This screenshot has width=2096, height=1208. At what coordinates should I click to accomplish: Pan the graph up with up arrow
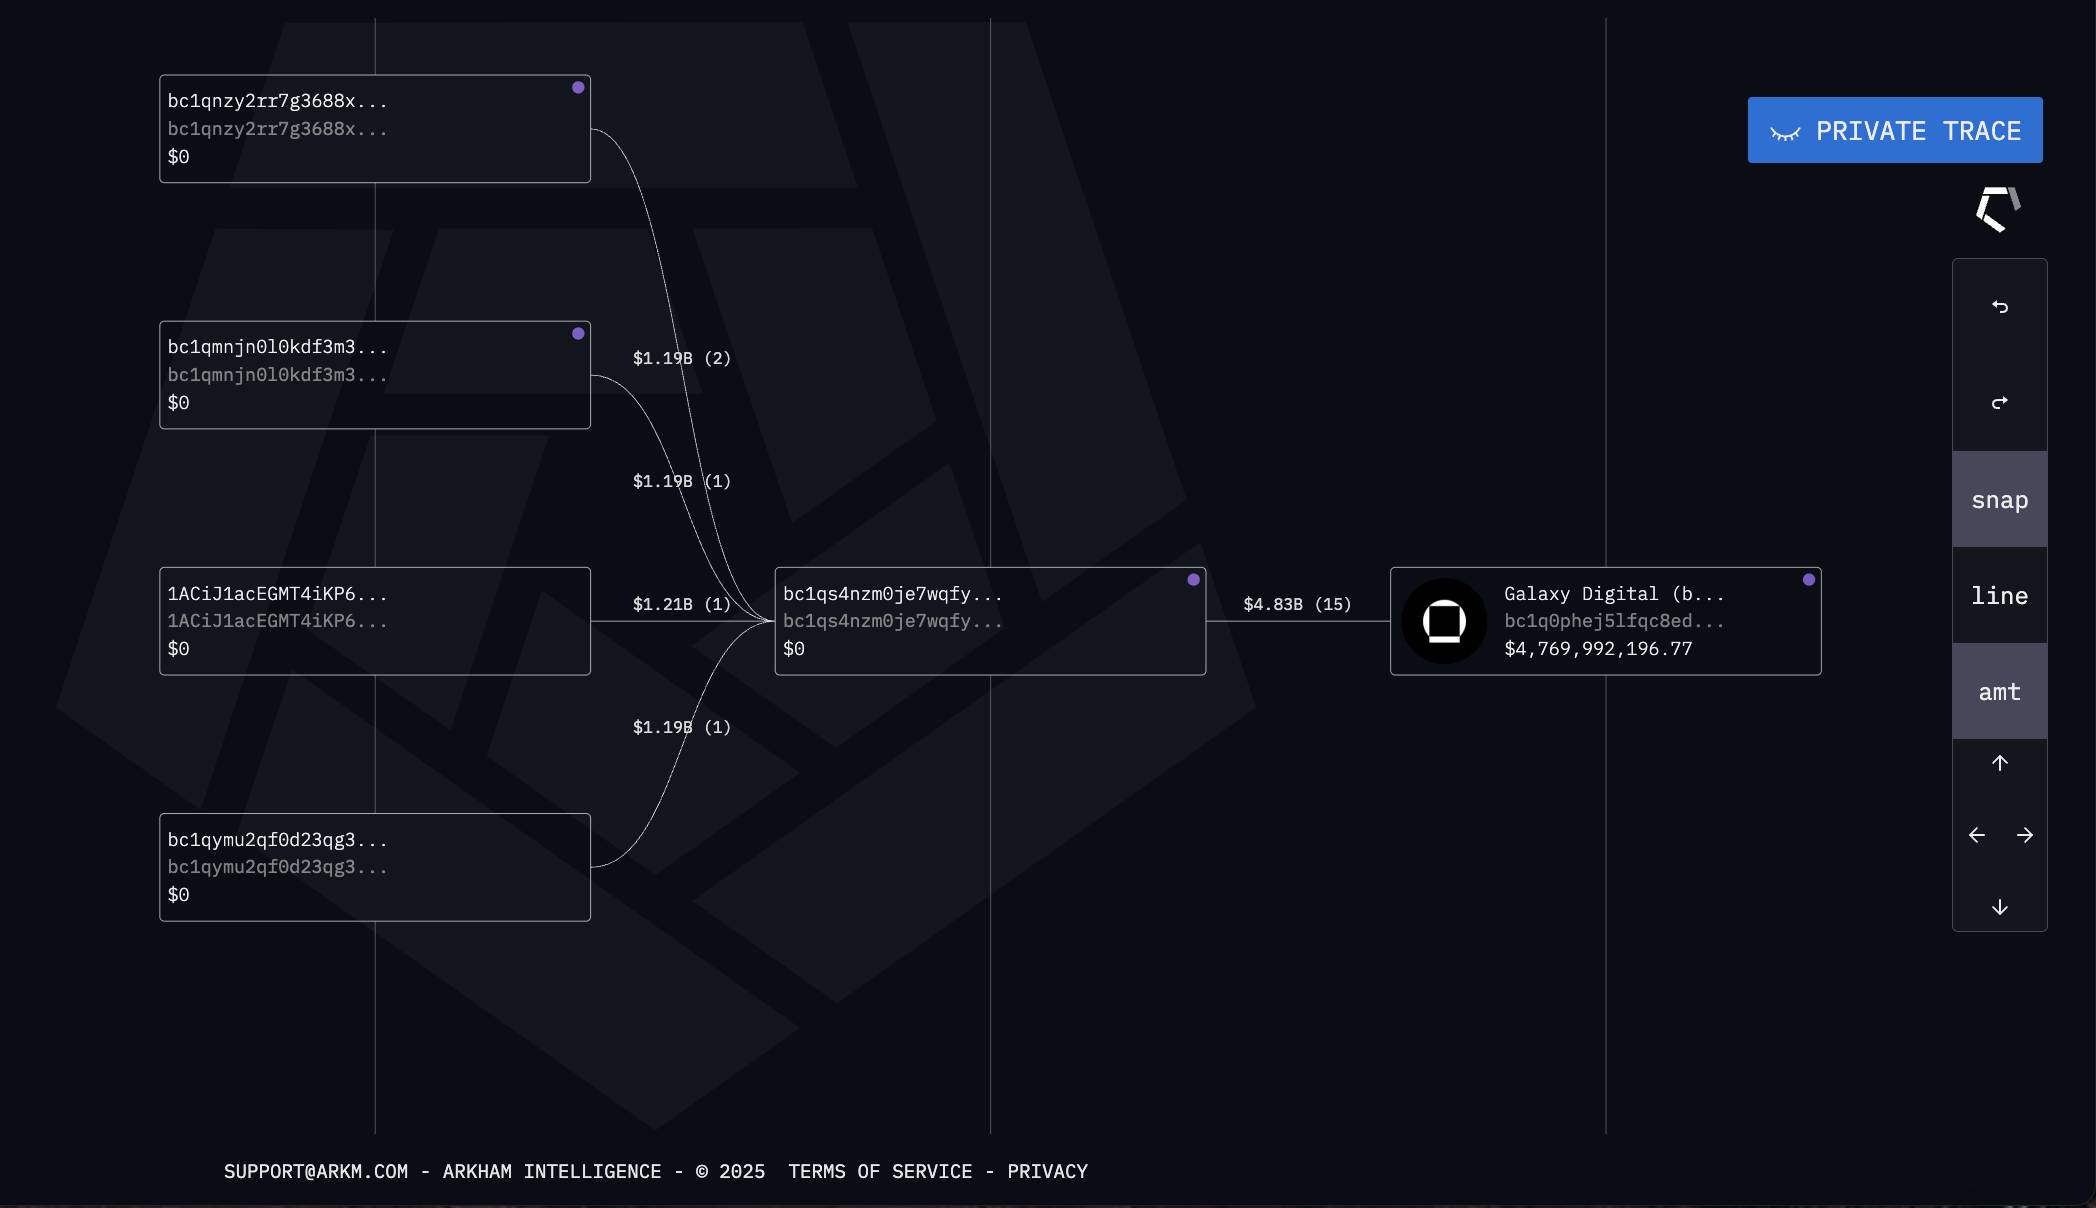1999,763
